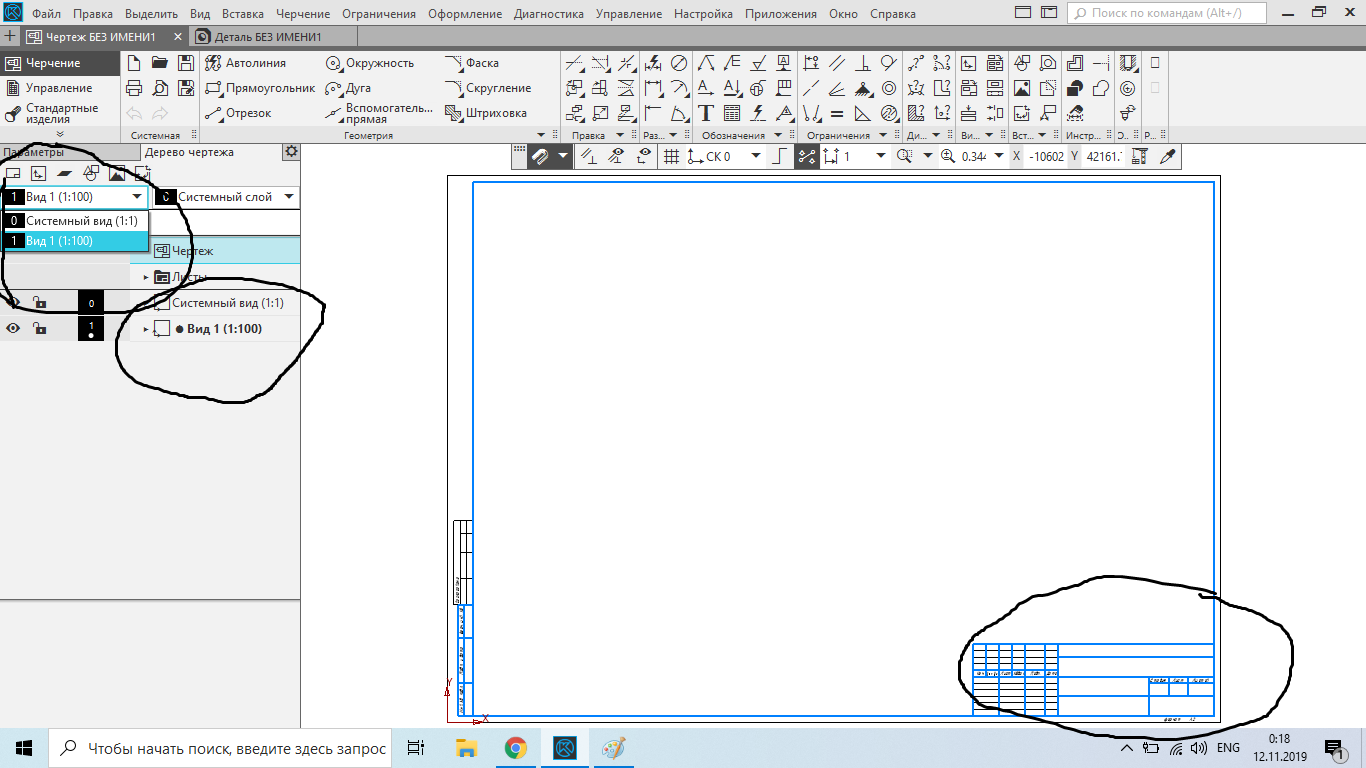Open the zoom scale 0.344 dropdown

pos(999,157)
